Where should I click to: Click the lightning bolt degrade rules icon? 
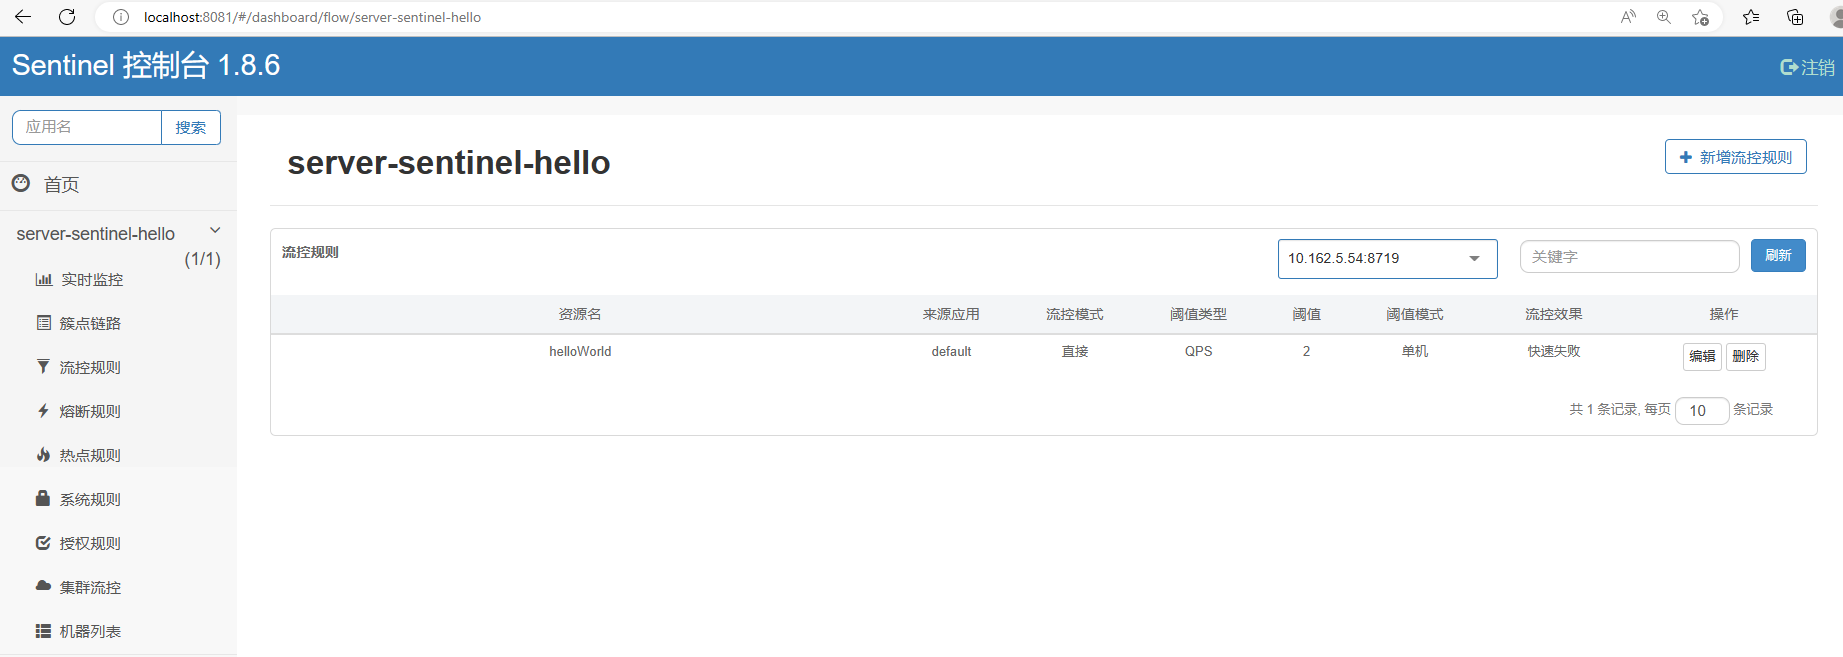(43, 410)
